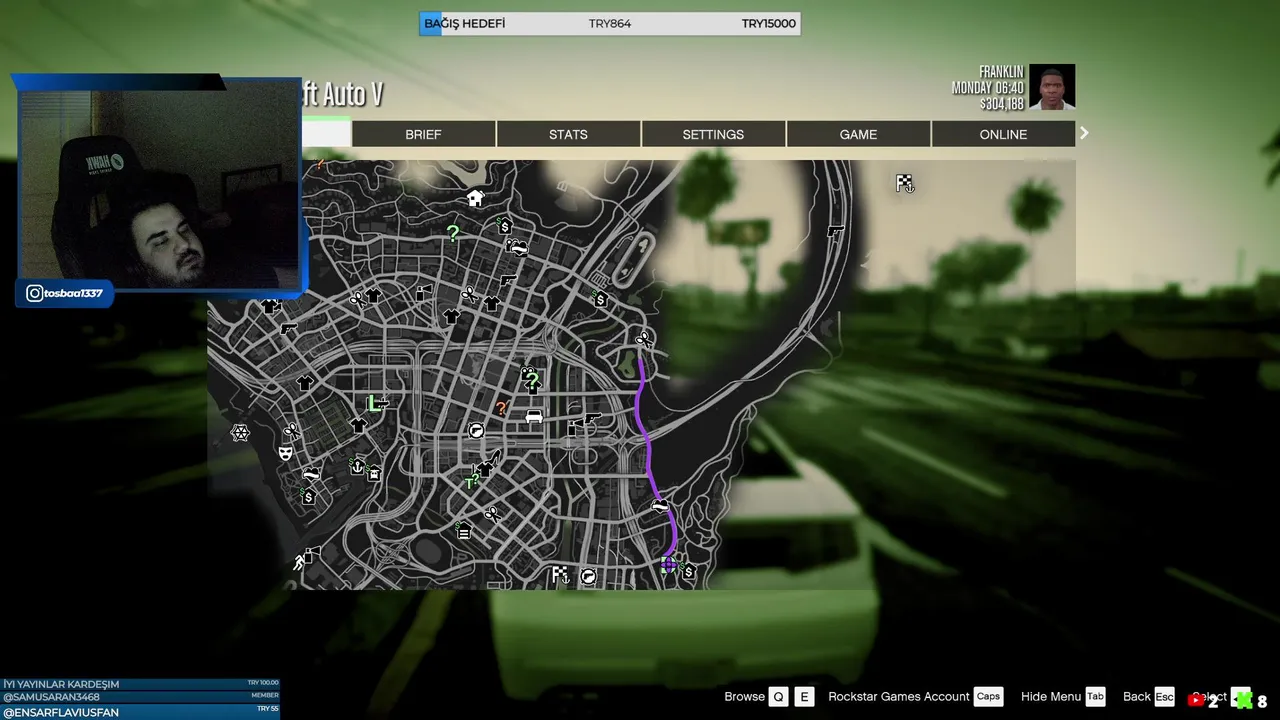Select the movie camera question mark icon
Screen dimensions: 1280x720
tap(530, 377)
